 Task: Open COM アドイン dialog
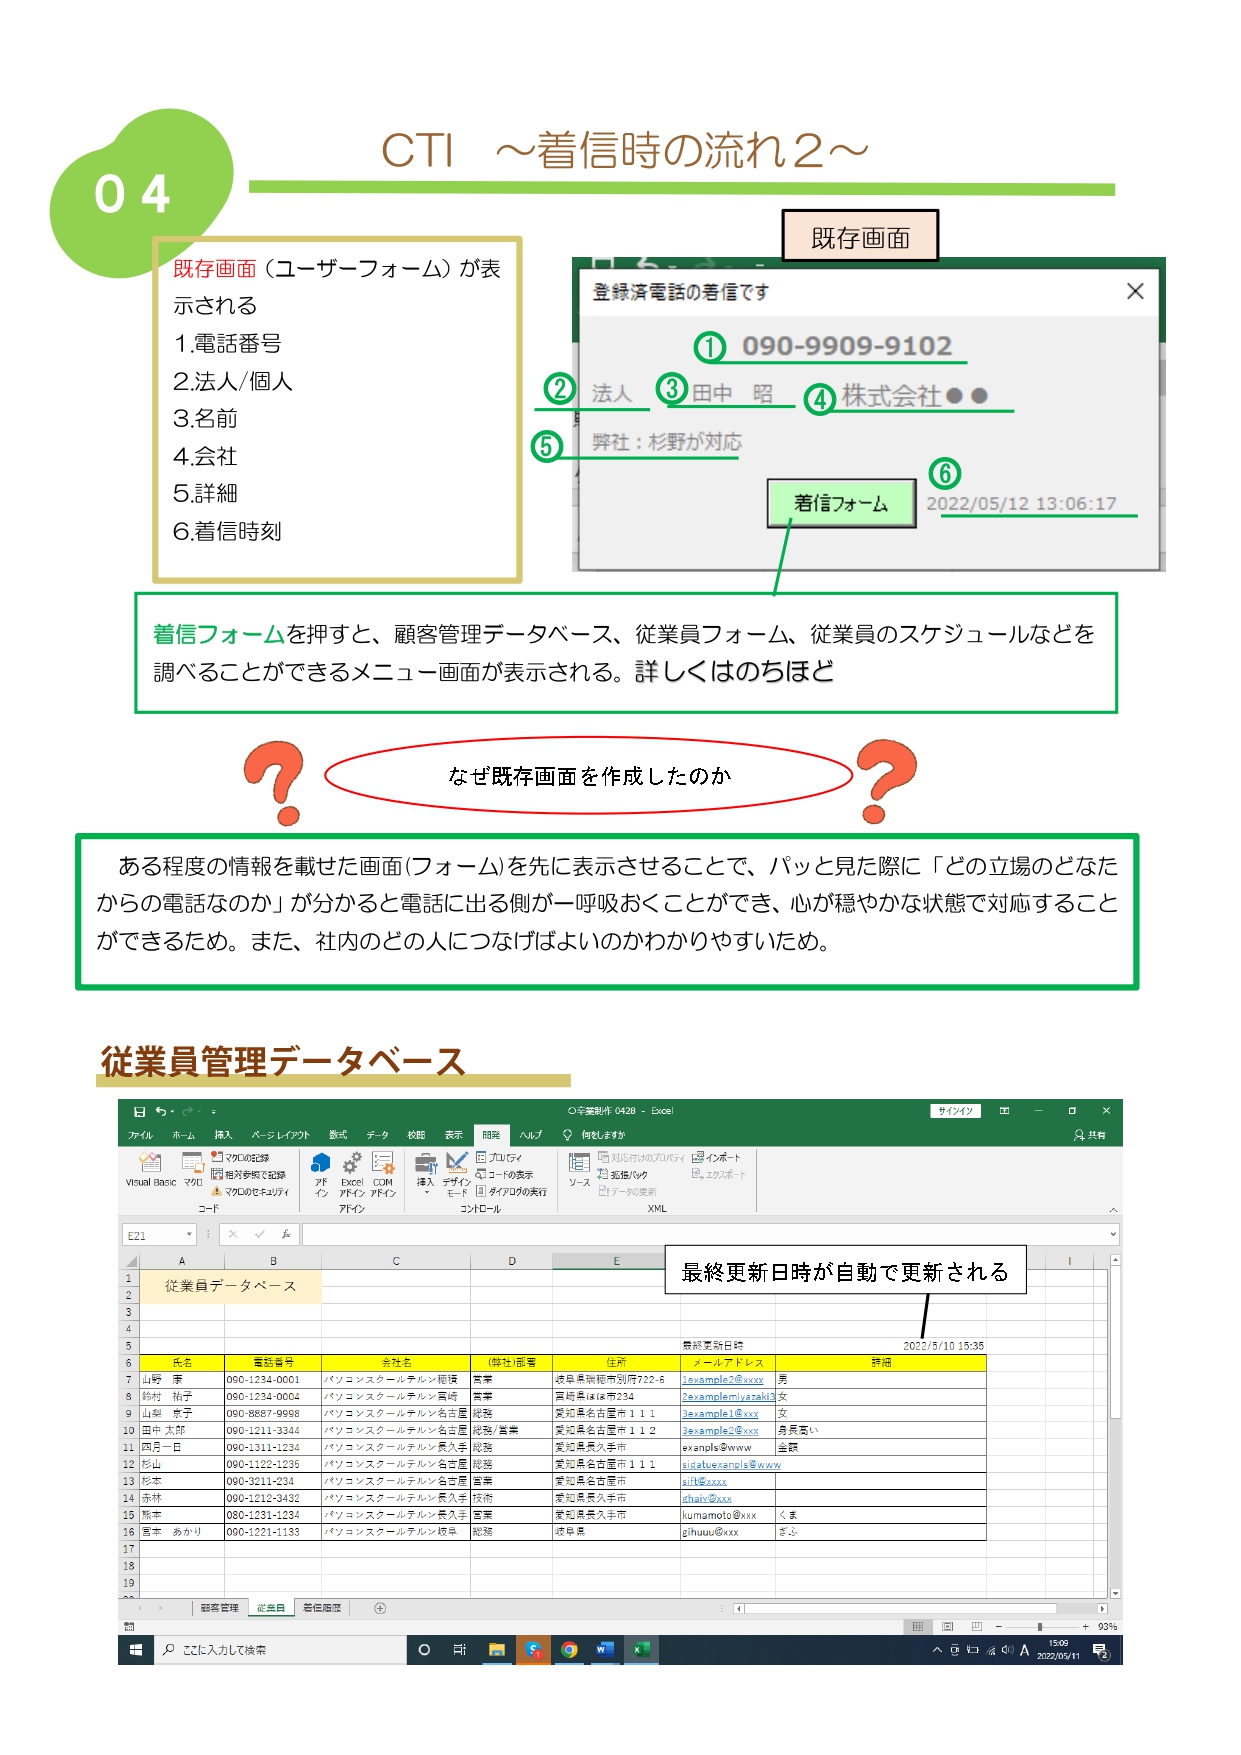coord(383,1170)
